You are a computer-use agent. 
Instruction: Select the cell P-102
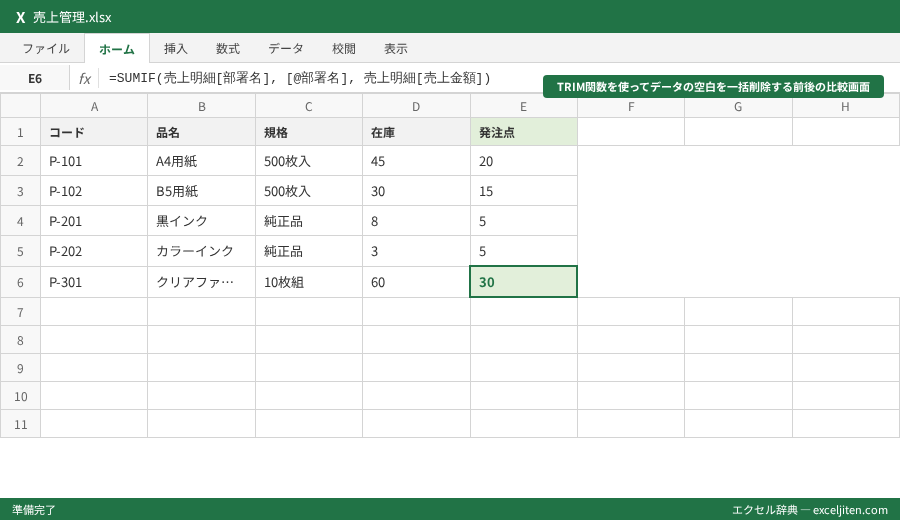tap(94, 191)
